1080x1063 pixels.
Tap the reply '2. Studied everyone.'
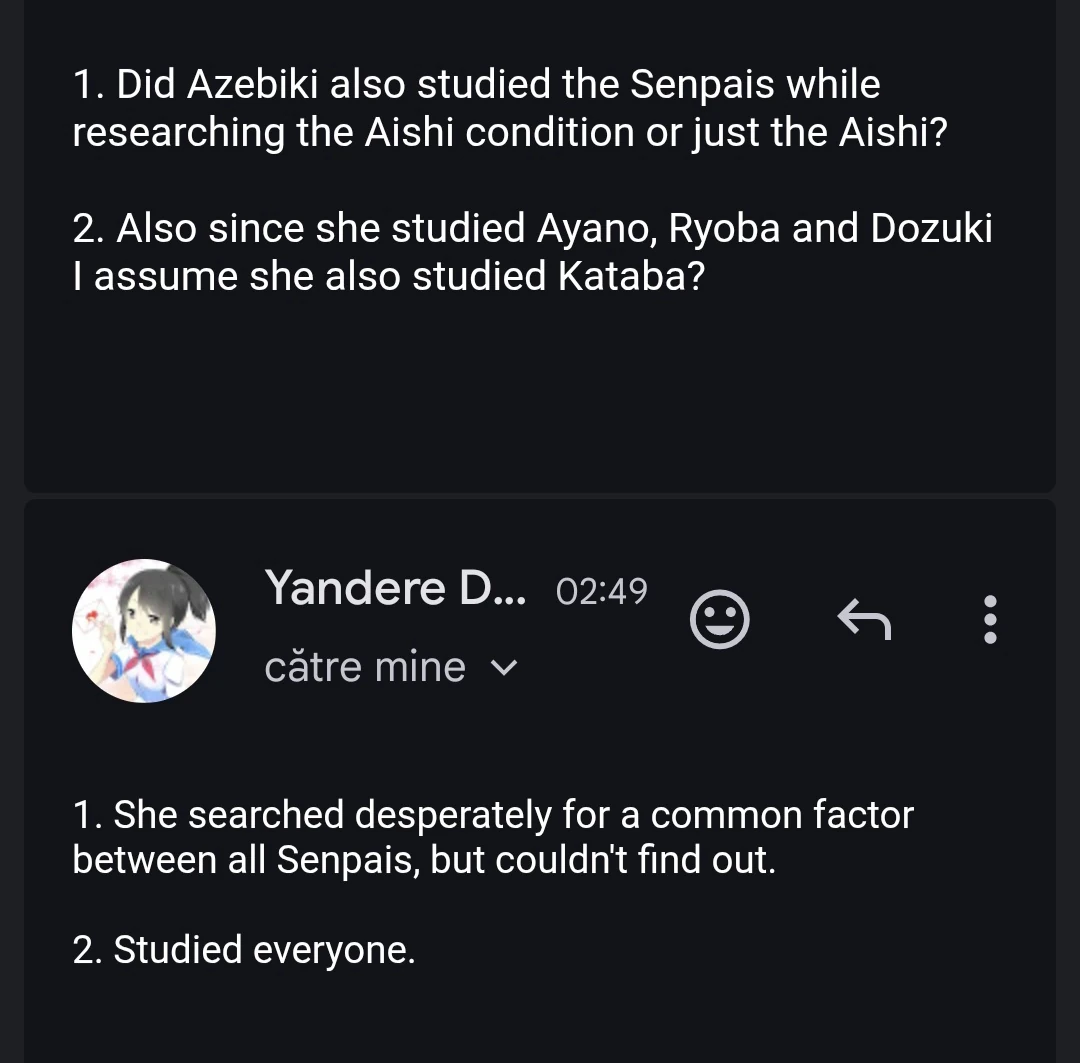coord(244,949)
